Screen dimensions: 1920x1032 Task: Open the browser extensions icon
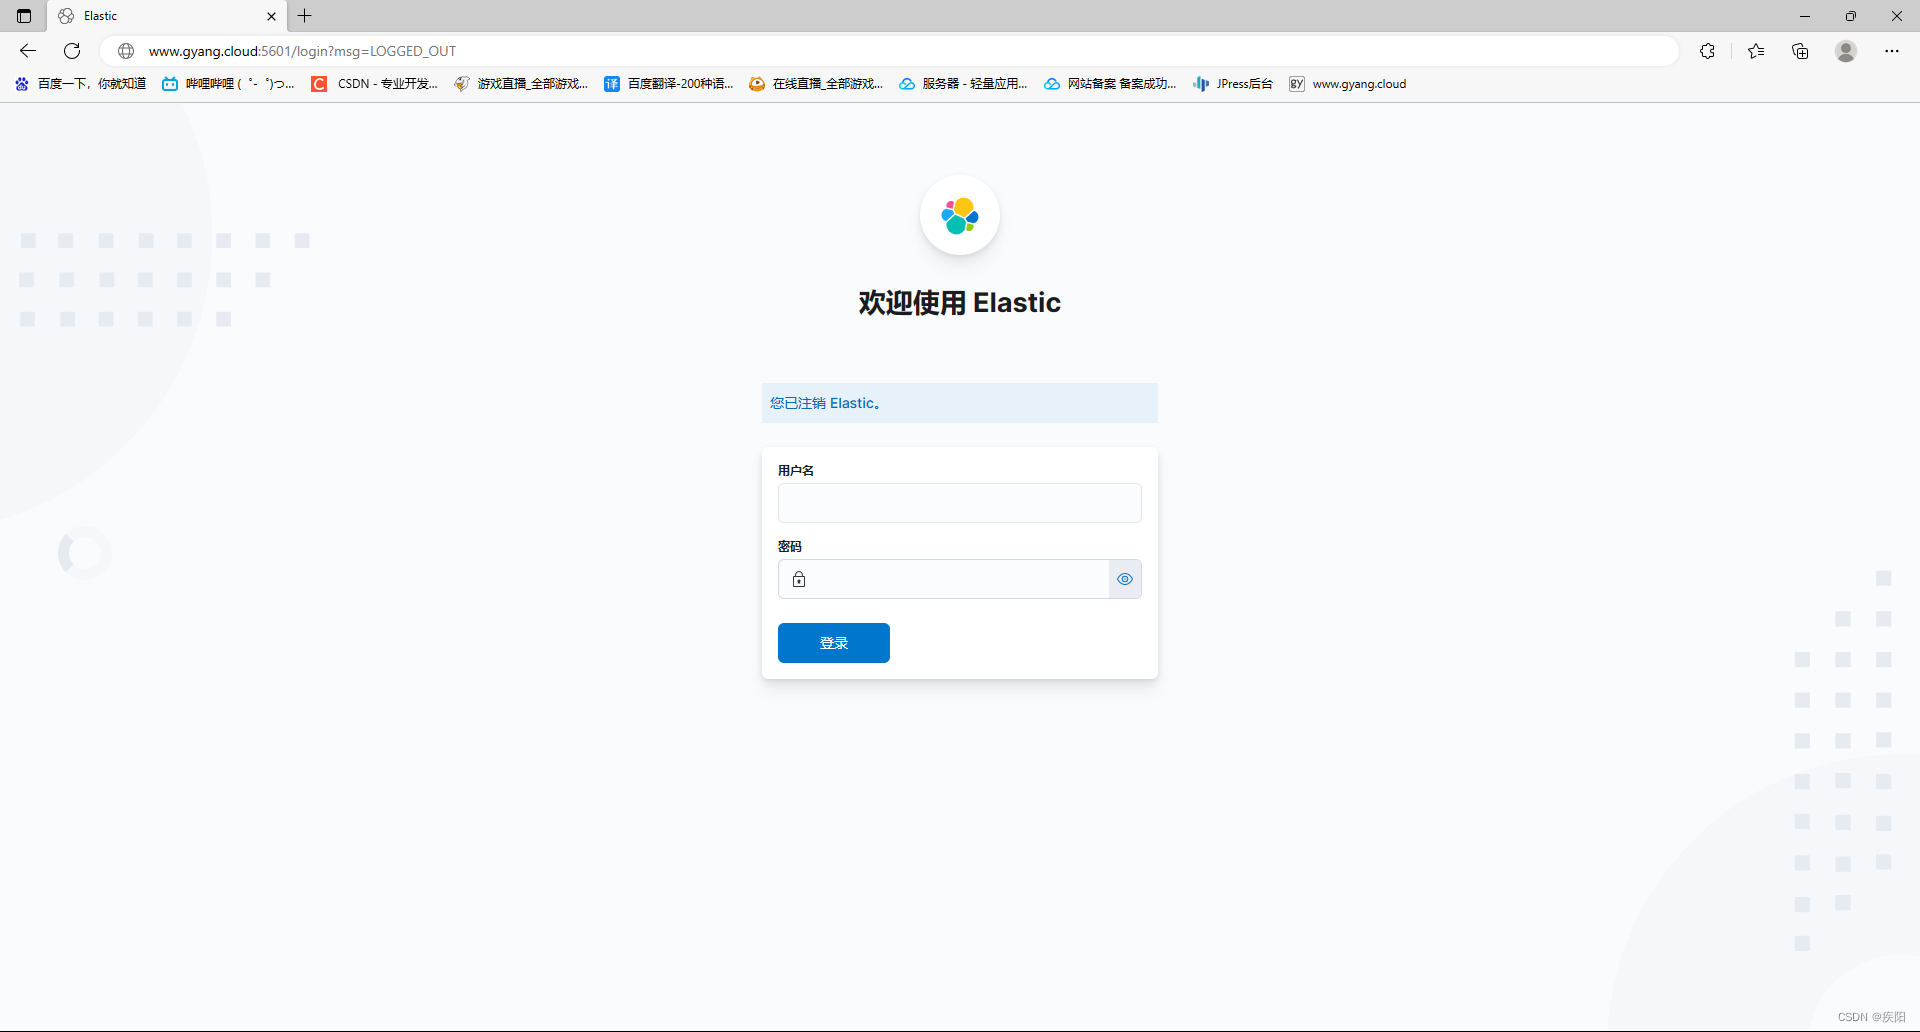pos(1708,50)
